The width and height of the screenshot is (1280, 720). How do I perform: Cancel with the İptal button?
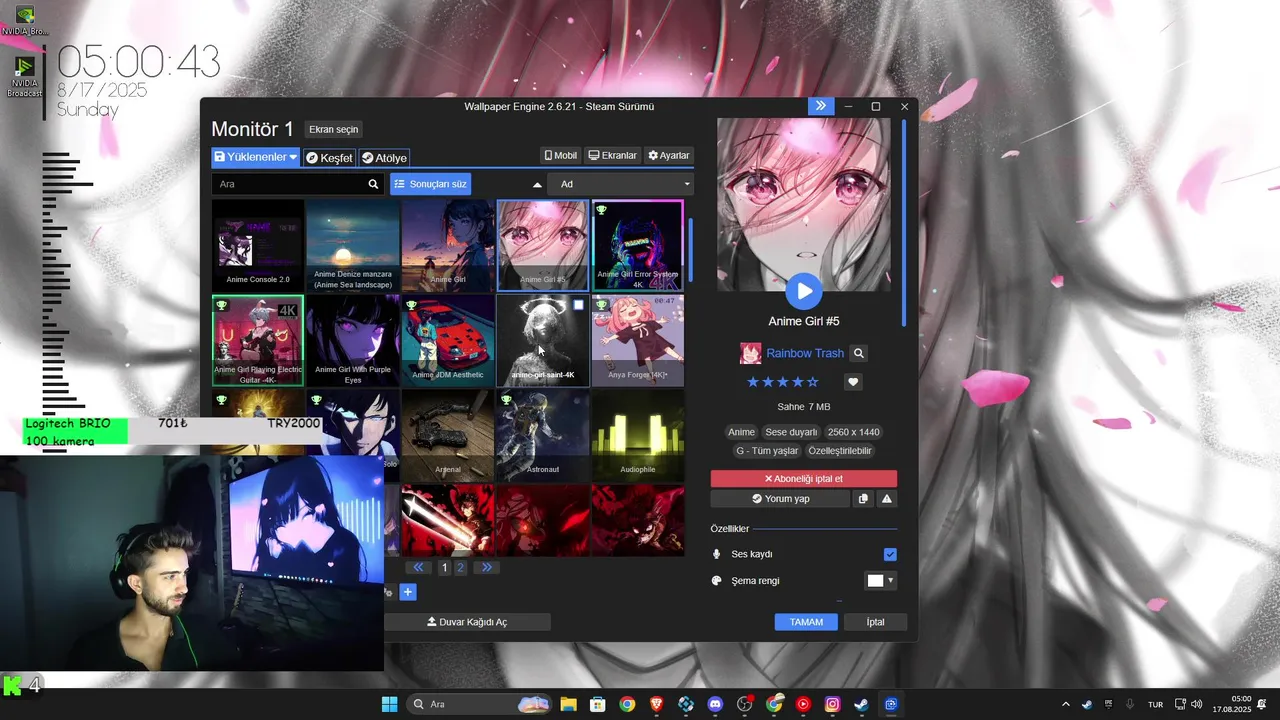click(x=876, y=622)
